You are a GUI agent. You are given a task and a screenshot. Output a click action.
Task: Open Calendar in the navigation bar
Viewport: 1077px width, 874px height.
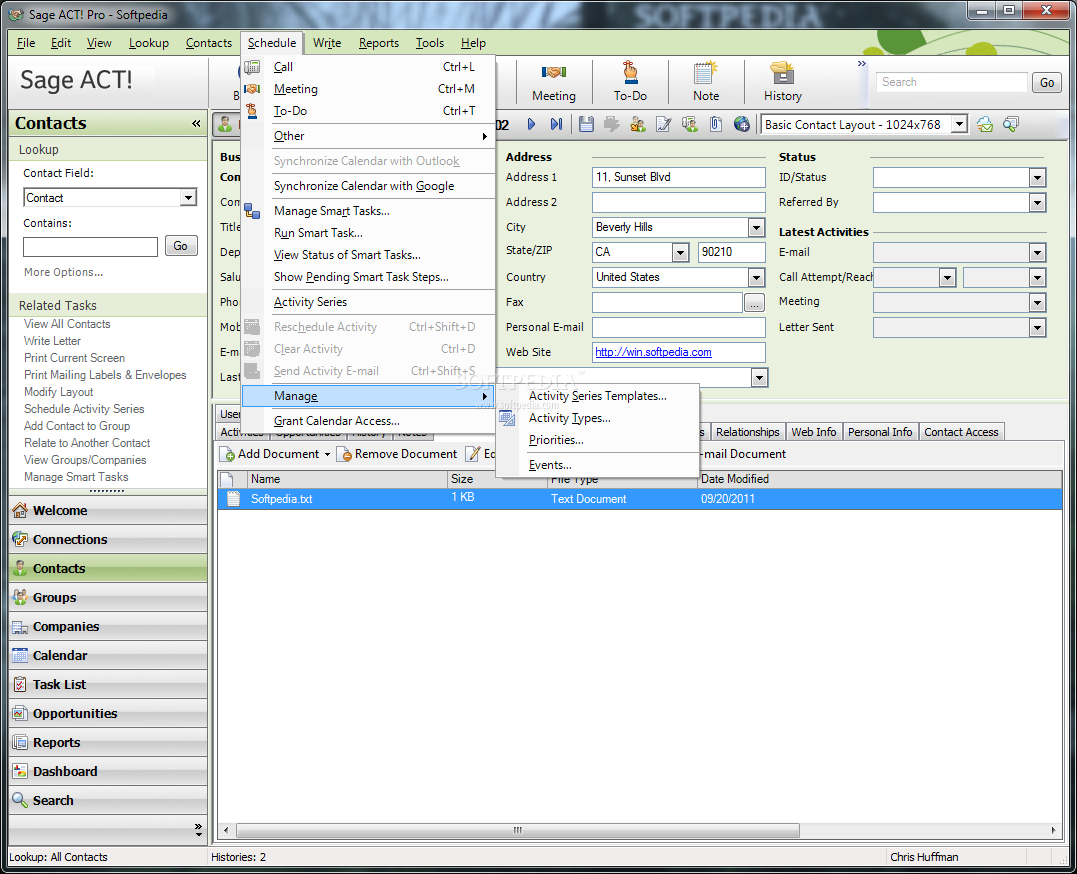click(109, 656)
